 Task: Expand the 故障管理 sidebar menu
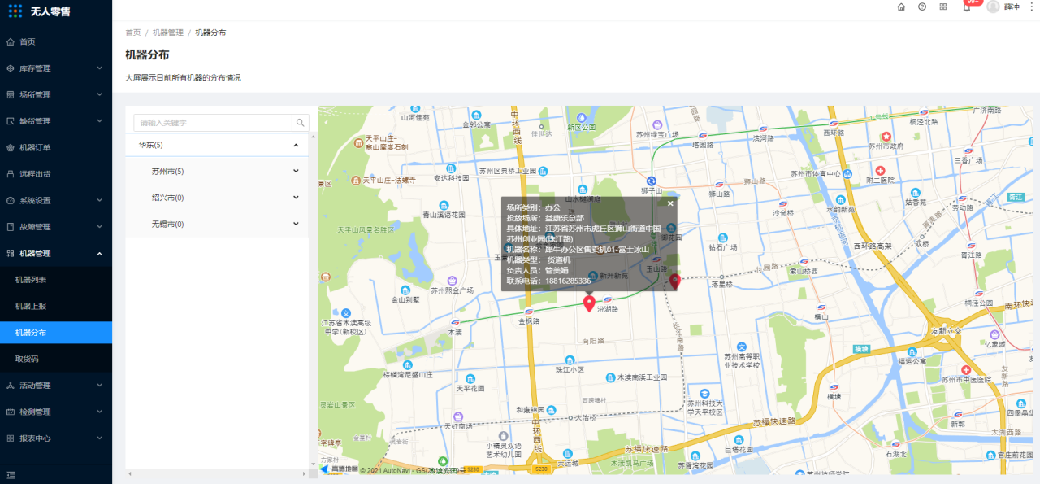click(56, 227)
